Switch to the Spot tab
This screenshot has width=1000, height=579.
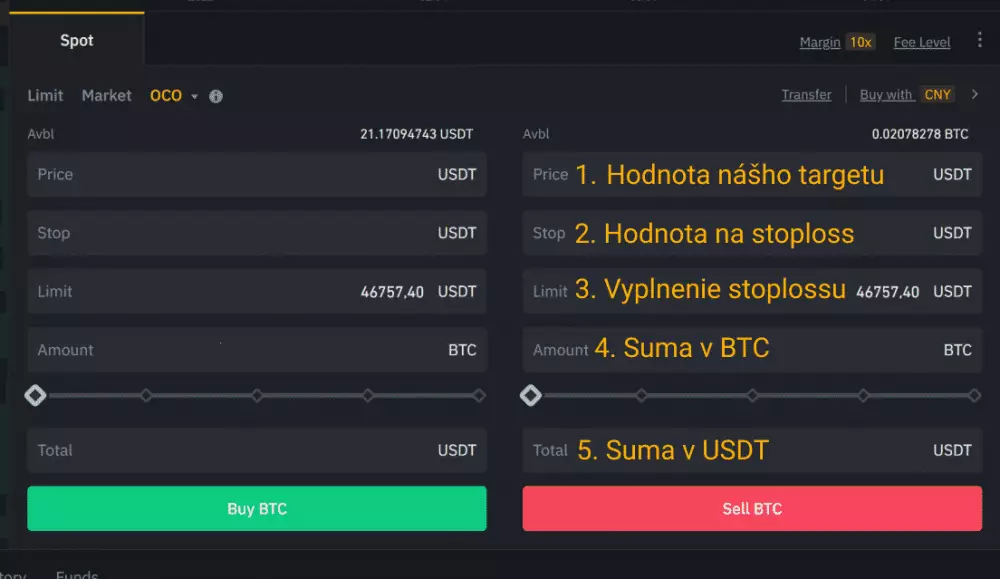tap(77, 40)
